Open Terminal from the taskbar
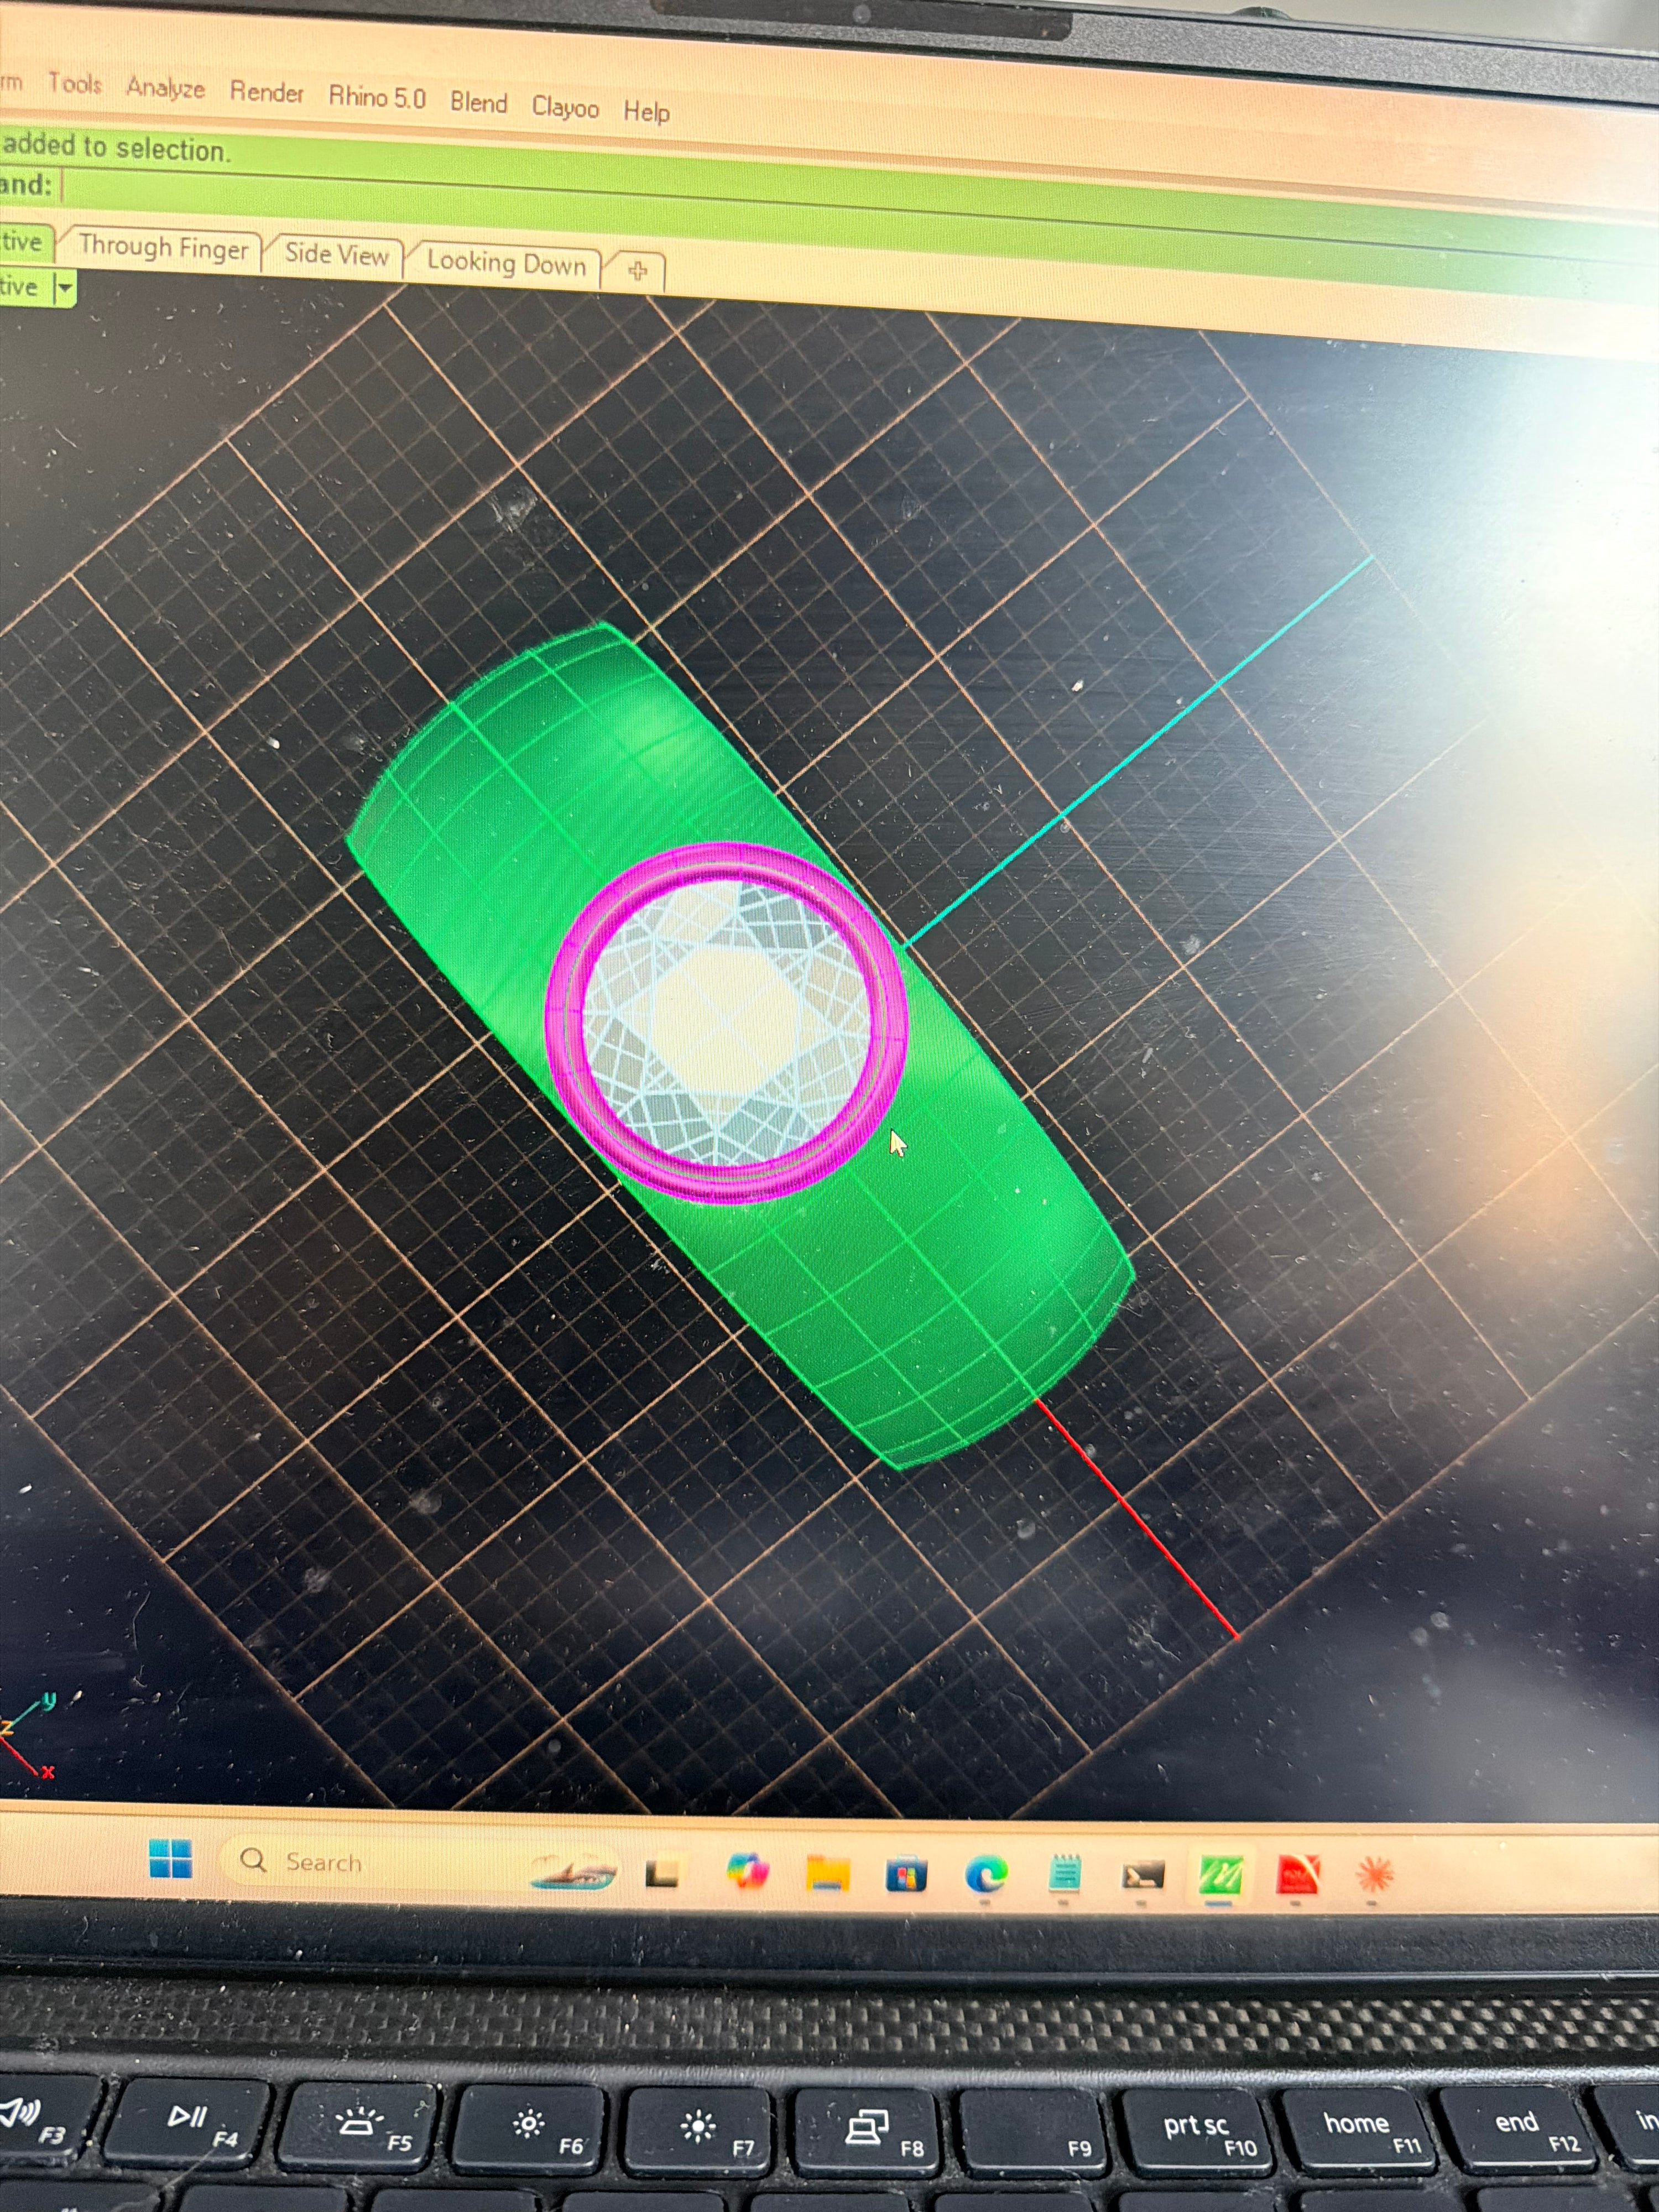 pyautogui.click(x=1144, y=1875)
